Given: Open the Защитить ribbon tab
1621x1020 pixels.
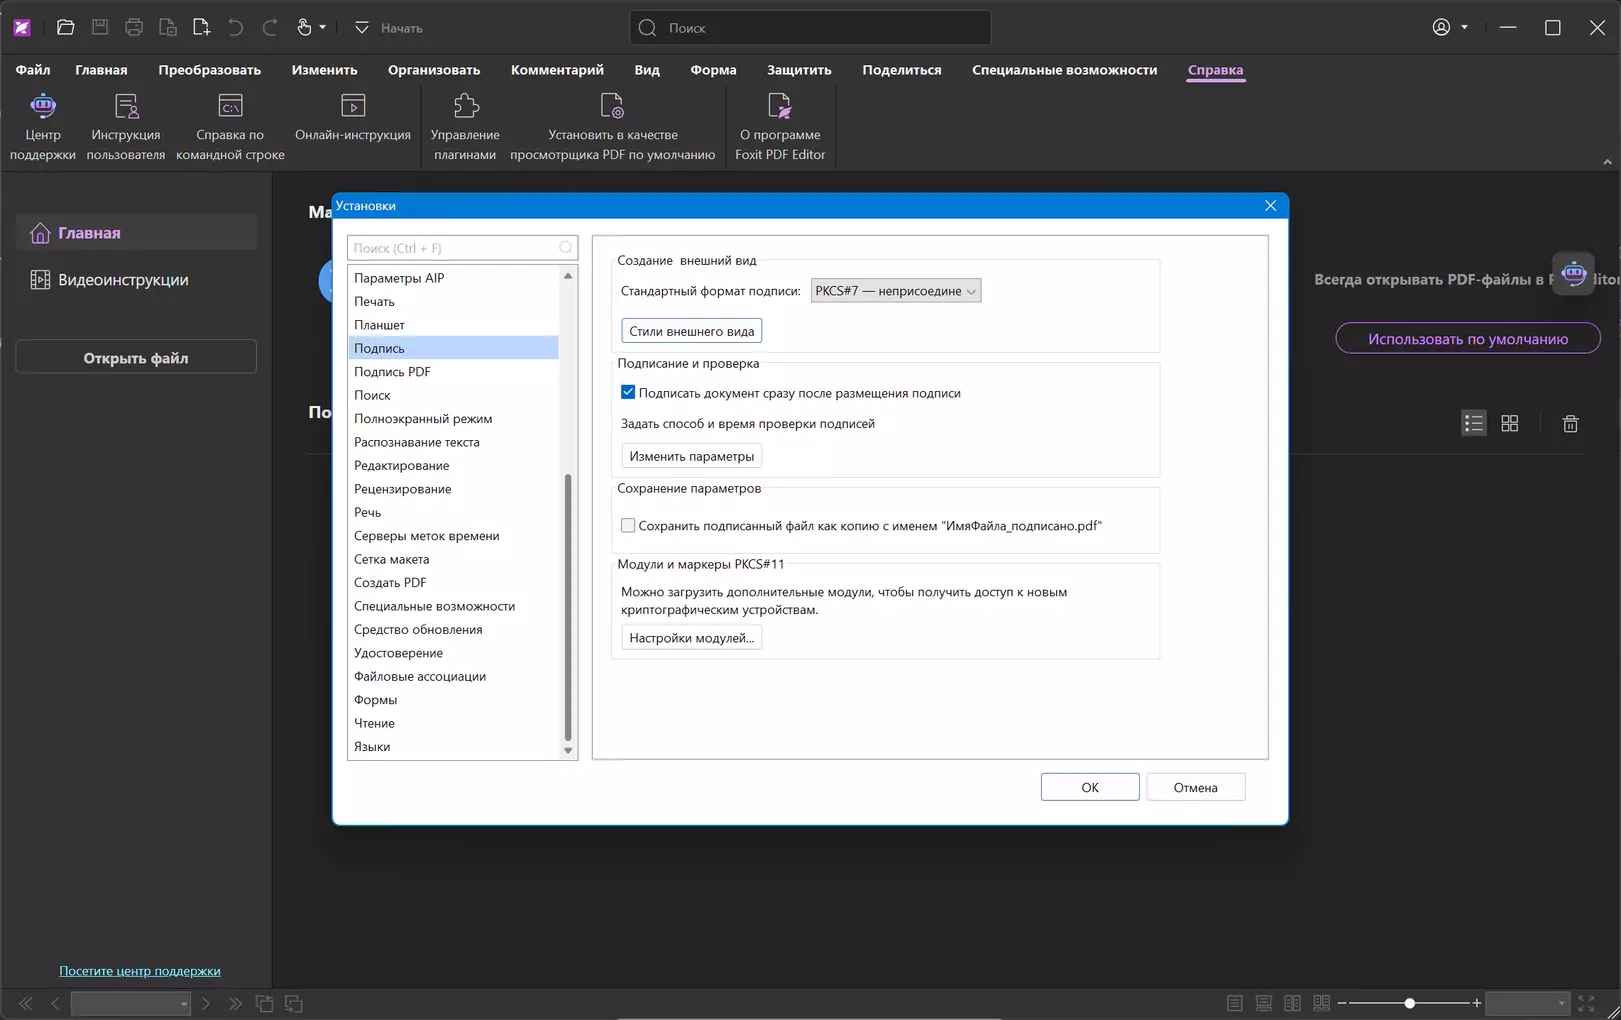Looking at the screenshot, I should 798,70.
